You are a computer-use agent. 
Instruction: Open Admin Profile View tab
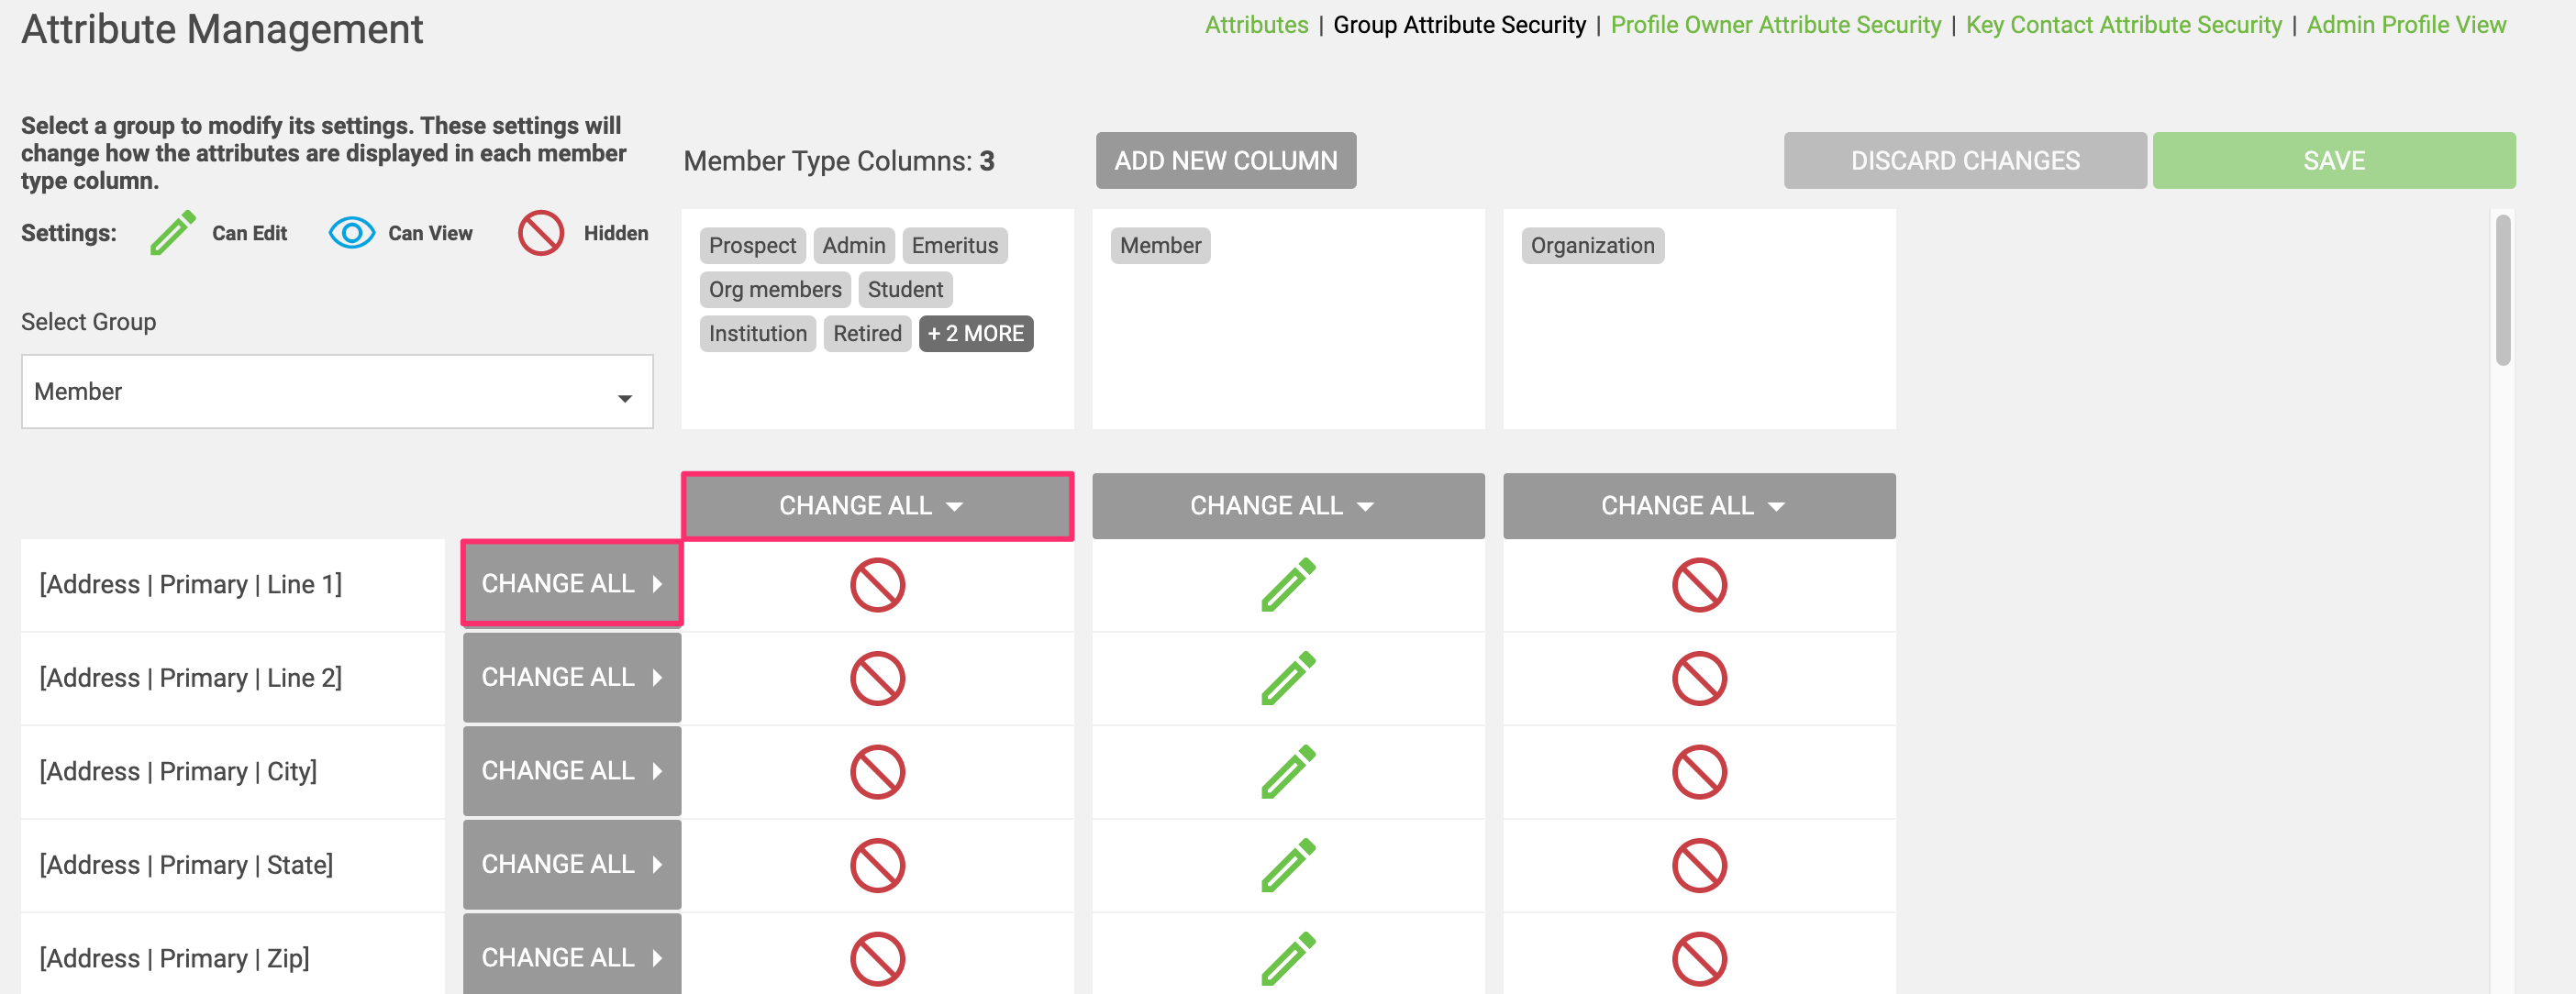pos(2406,25)
